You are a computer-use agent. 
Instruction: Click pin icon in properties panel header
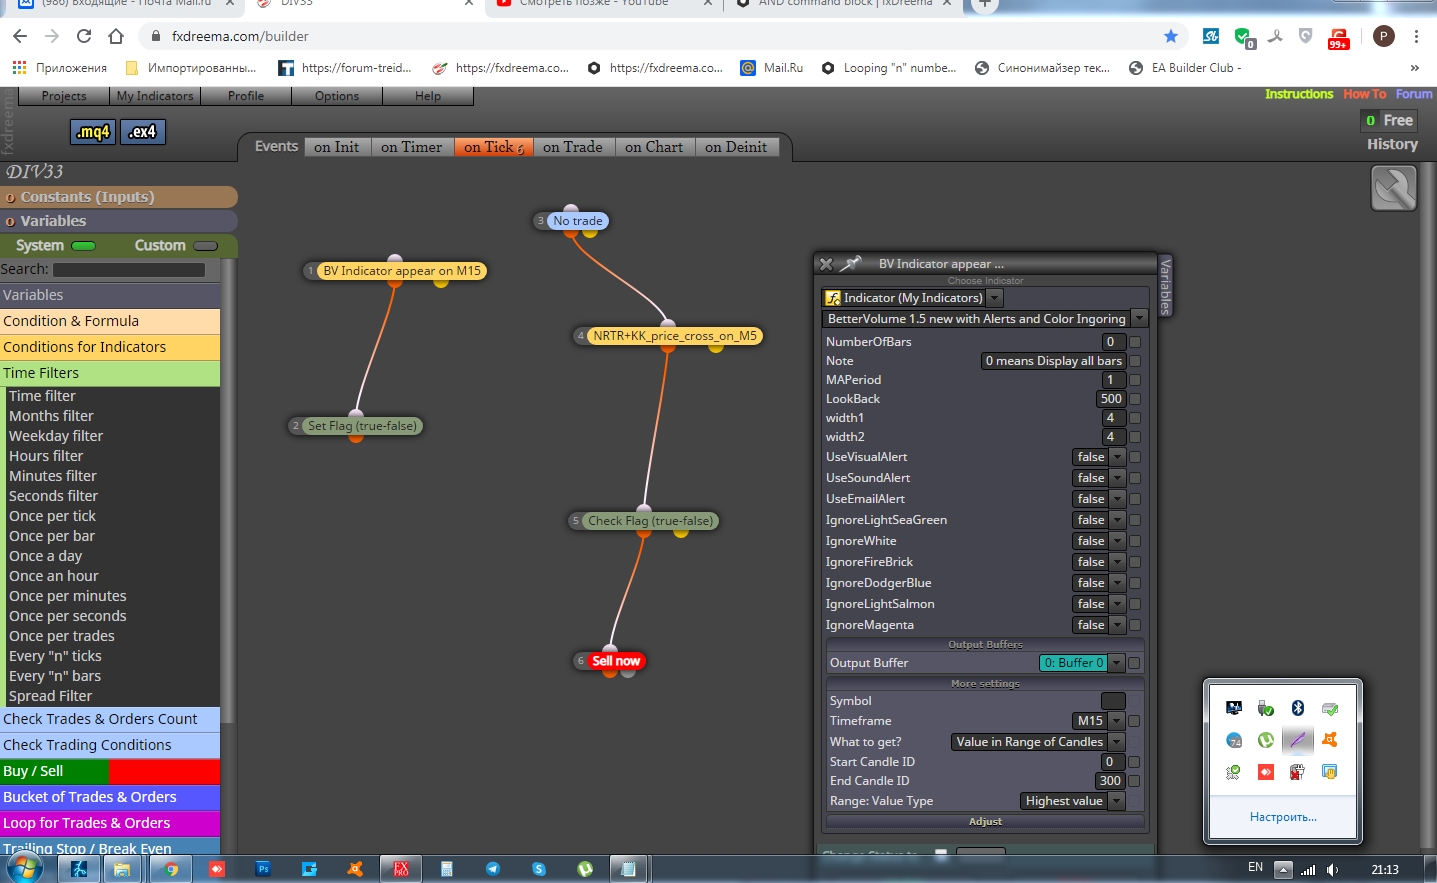(x=850, y=264)
